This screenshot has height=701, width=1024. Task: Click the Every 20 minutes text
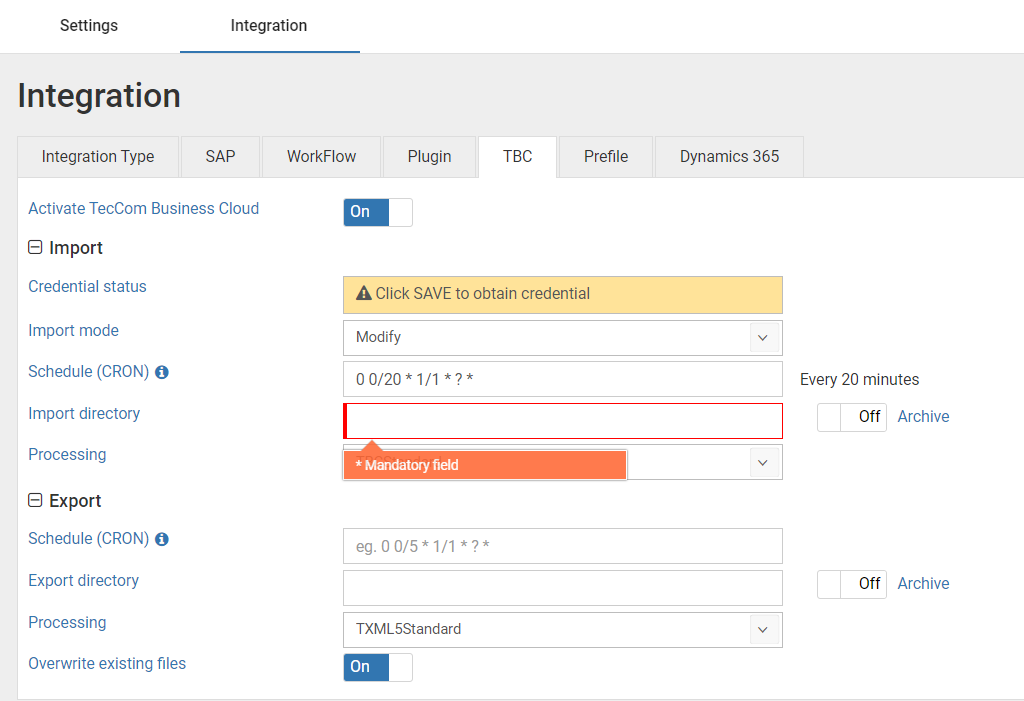tap(859, 380)
